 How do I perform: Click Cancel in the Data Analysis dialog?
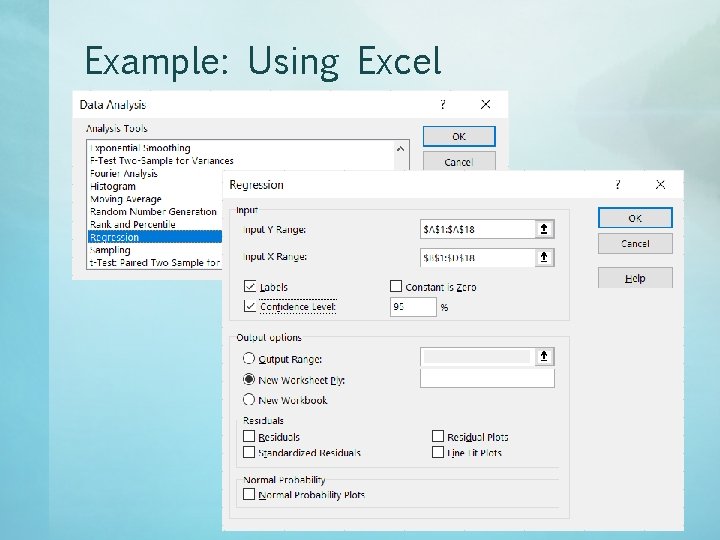459,161
